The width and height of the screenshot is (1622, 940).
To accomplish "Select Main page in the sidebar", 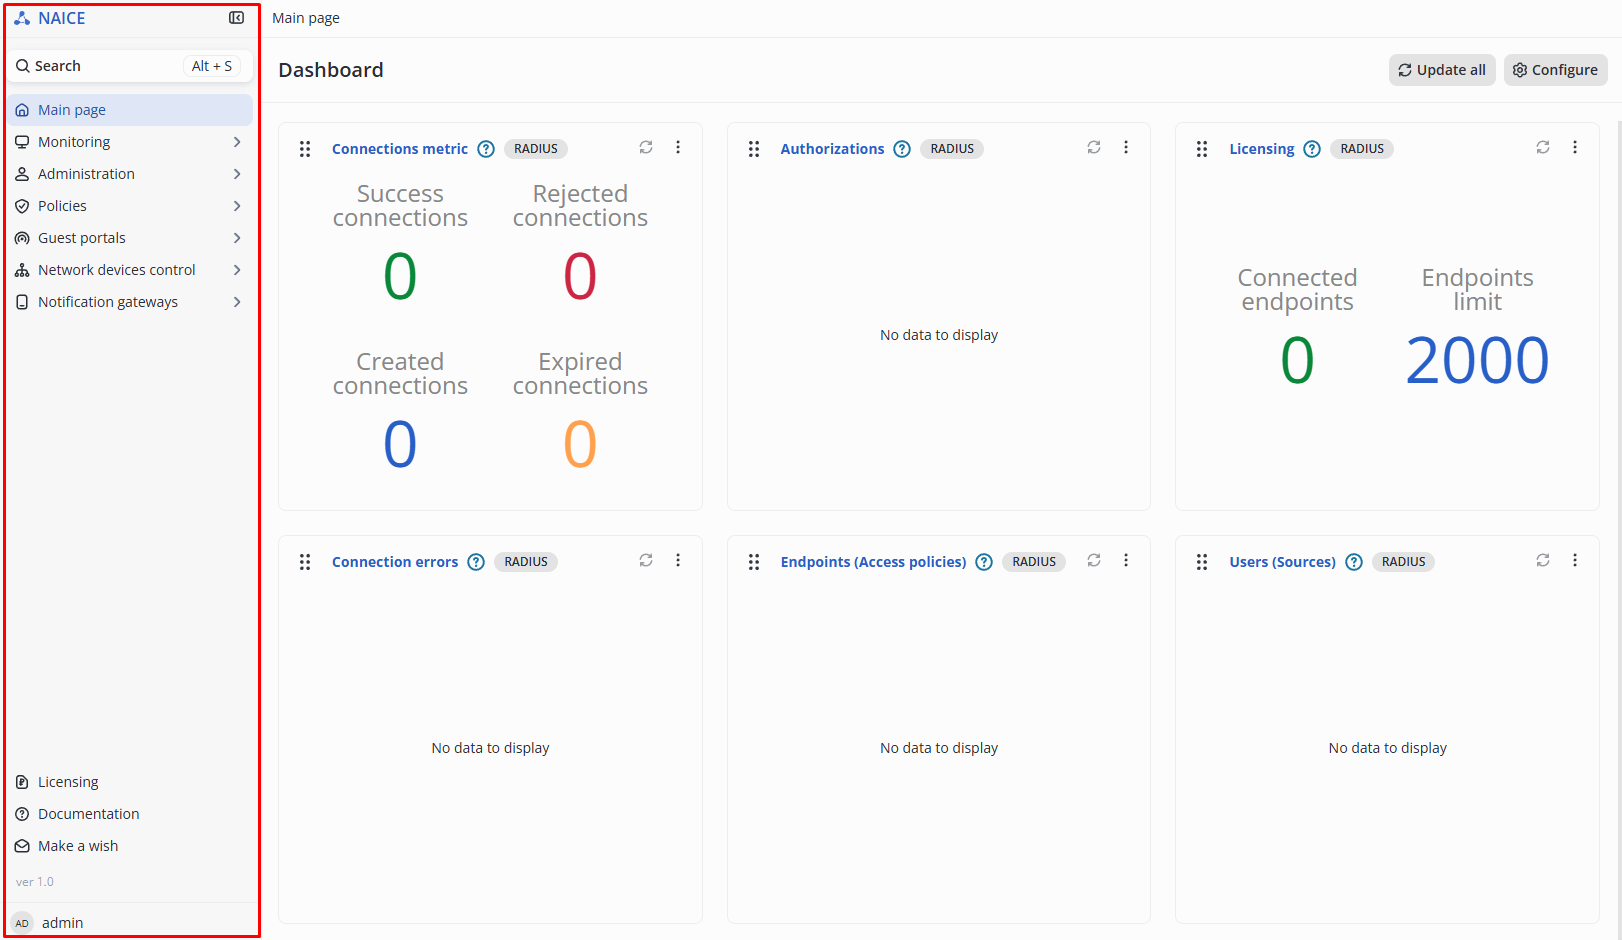I will [72, 110].
